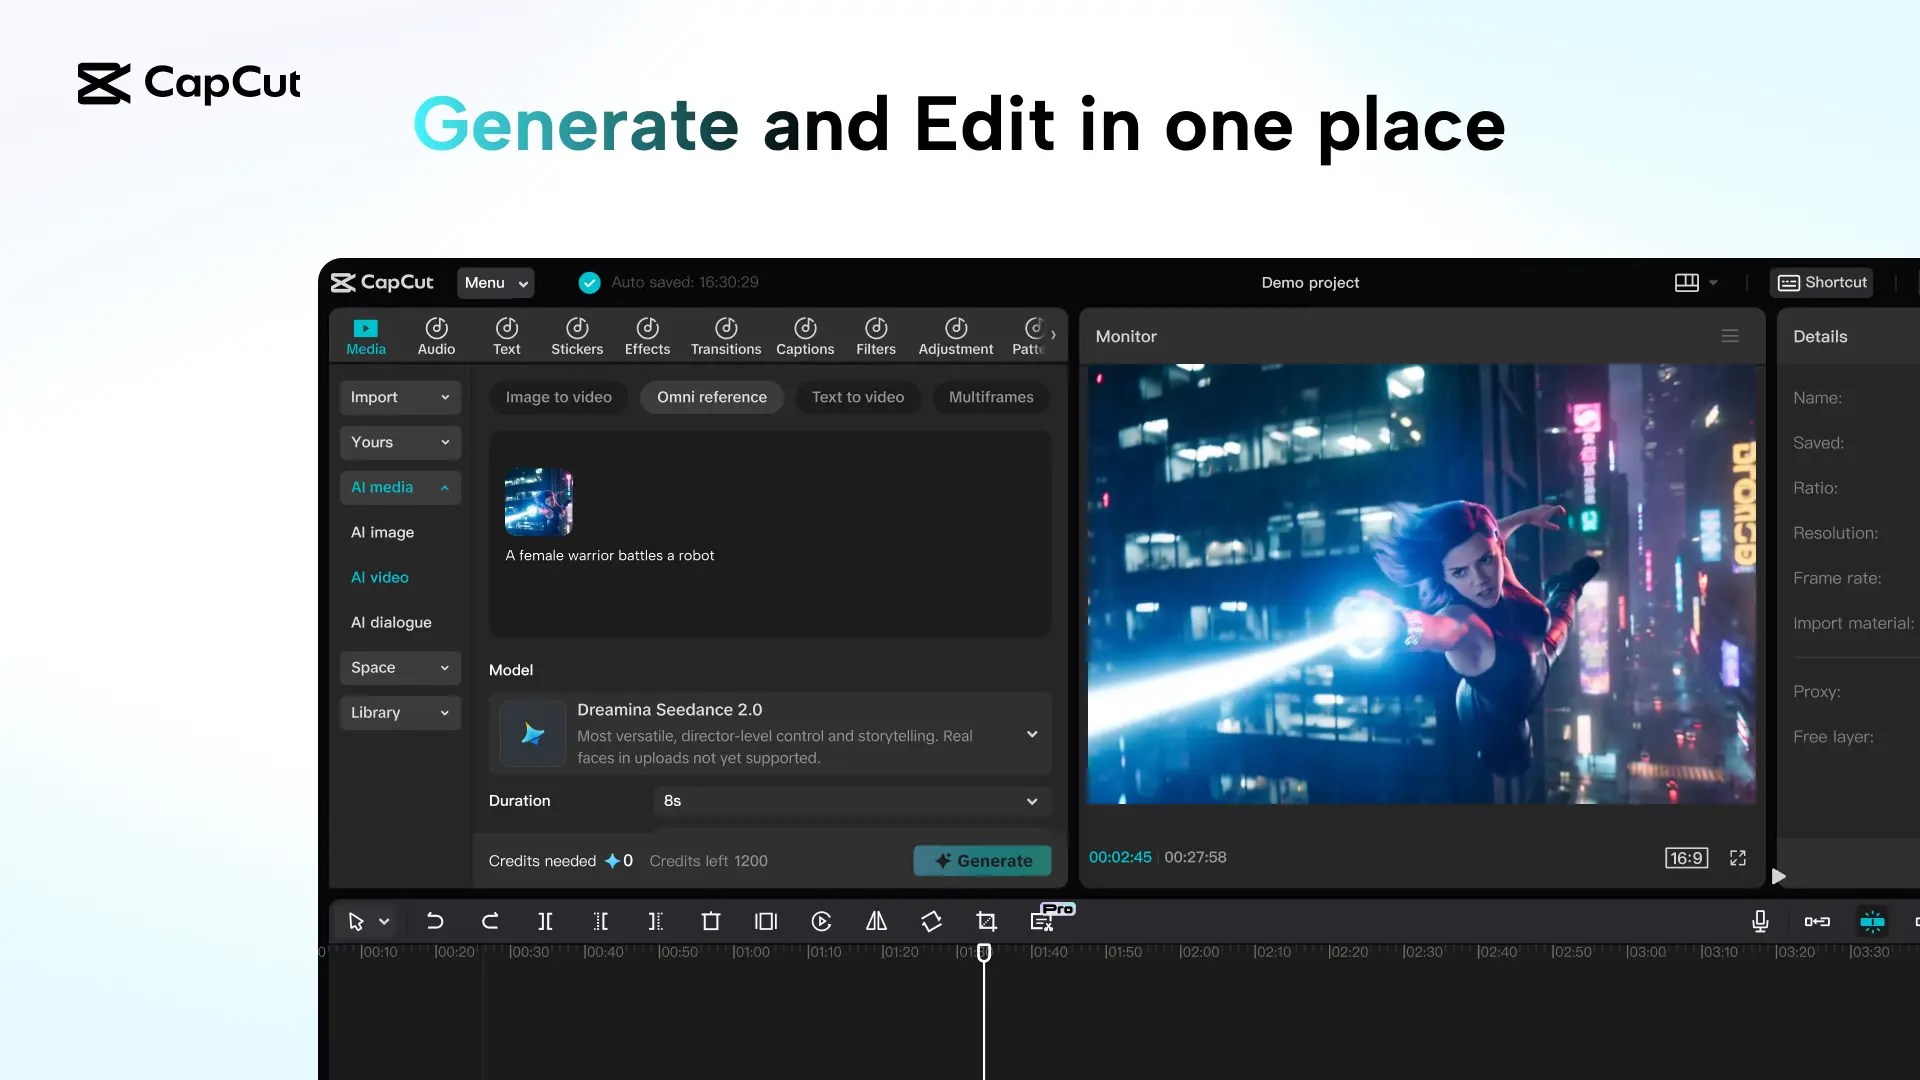Image resolution: width=1920 pixels, height=1080 pixels.
Task: Expand the Monitor to fullscreen
Action: click(x=1737, y=858)
